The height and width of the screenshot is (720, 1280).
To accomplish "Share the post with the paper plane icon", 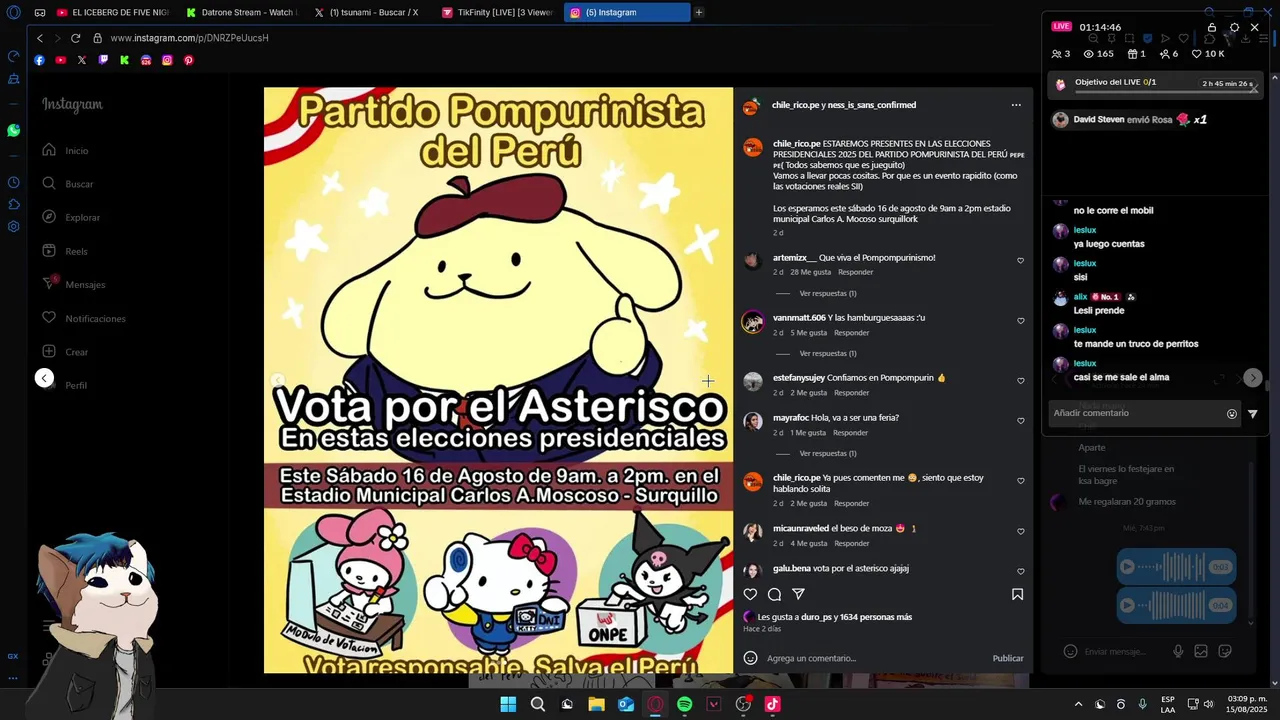I will pyautogui.click(x=798, y=594).
